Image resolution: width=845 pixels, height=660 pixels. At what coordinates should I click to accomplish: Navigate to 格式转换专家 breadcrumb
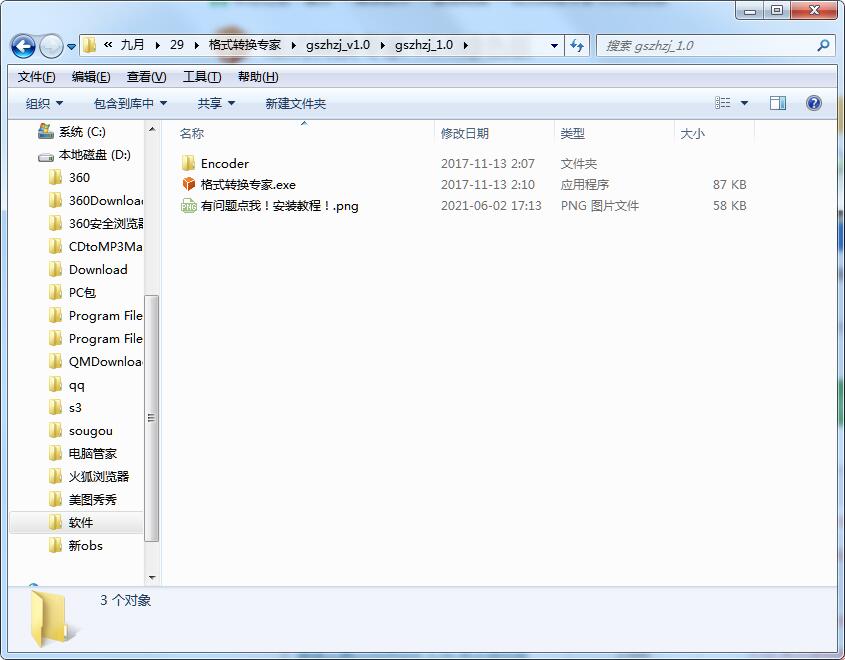pos(245,45)
